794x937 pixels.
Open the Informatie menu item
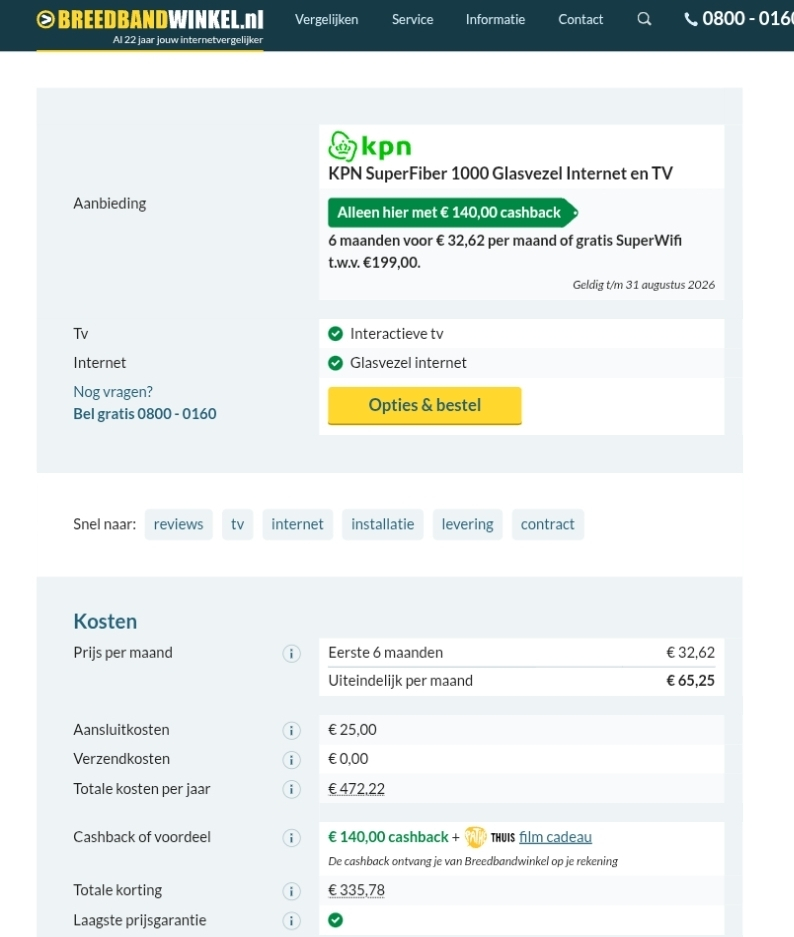[x=495, y=19]
